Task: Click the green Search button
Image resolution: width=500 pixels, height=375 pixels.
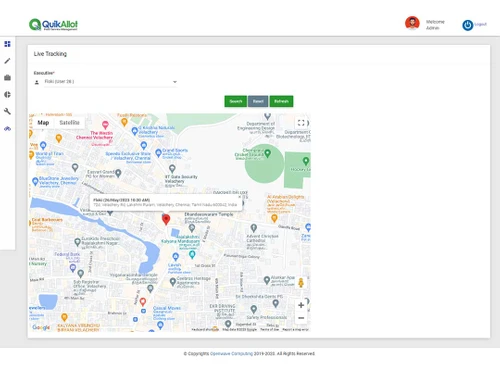Action: coord(236,101)
